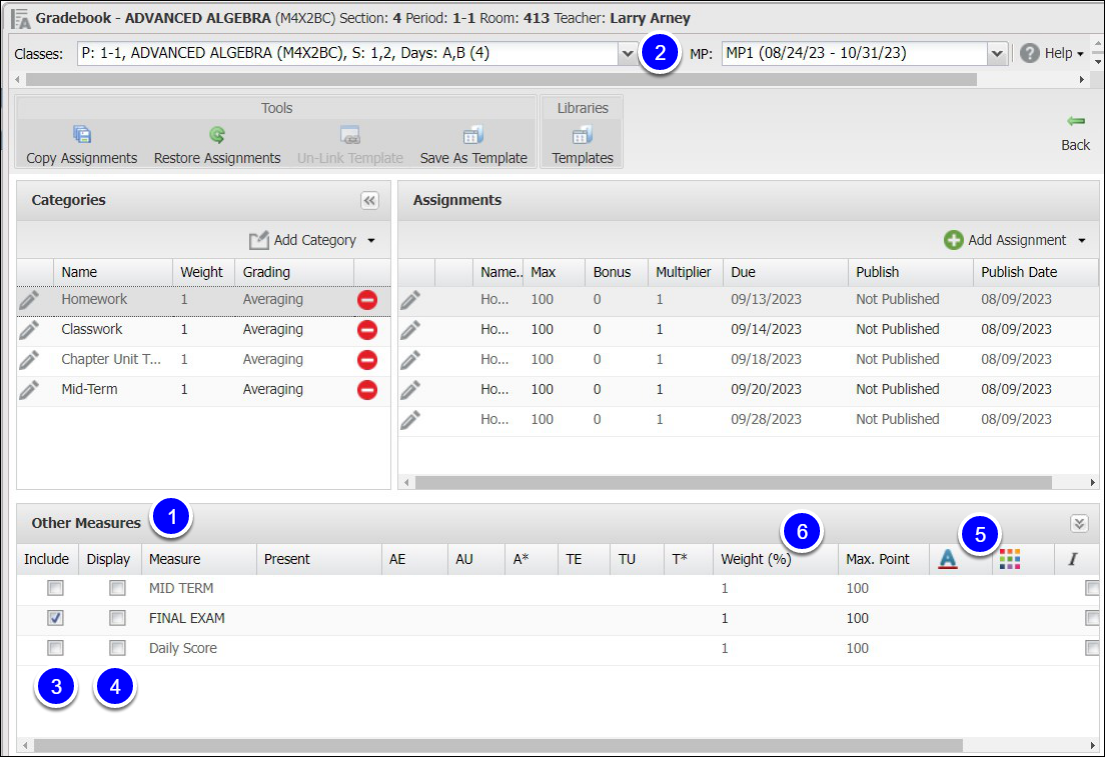Check Display for Daily Score measure

(x=118, y=648)
